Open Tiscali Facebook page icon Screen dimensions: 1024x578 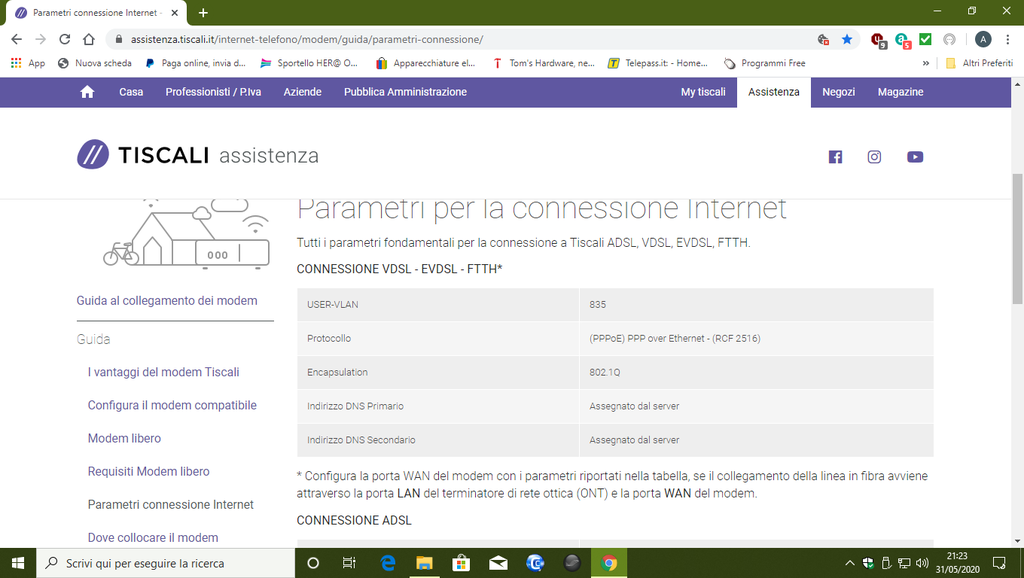[x=835, y=157]
